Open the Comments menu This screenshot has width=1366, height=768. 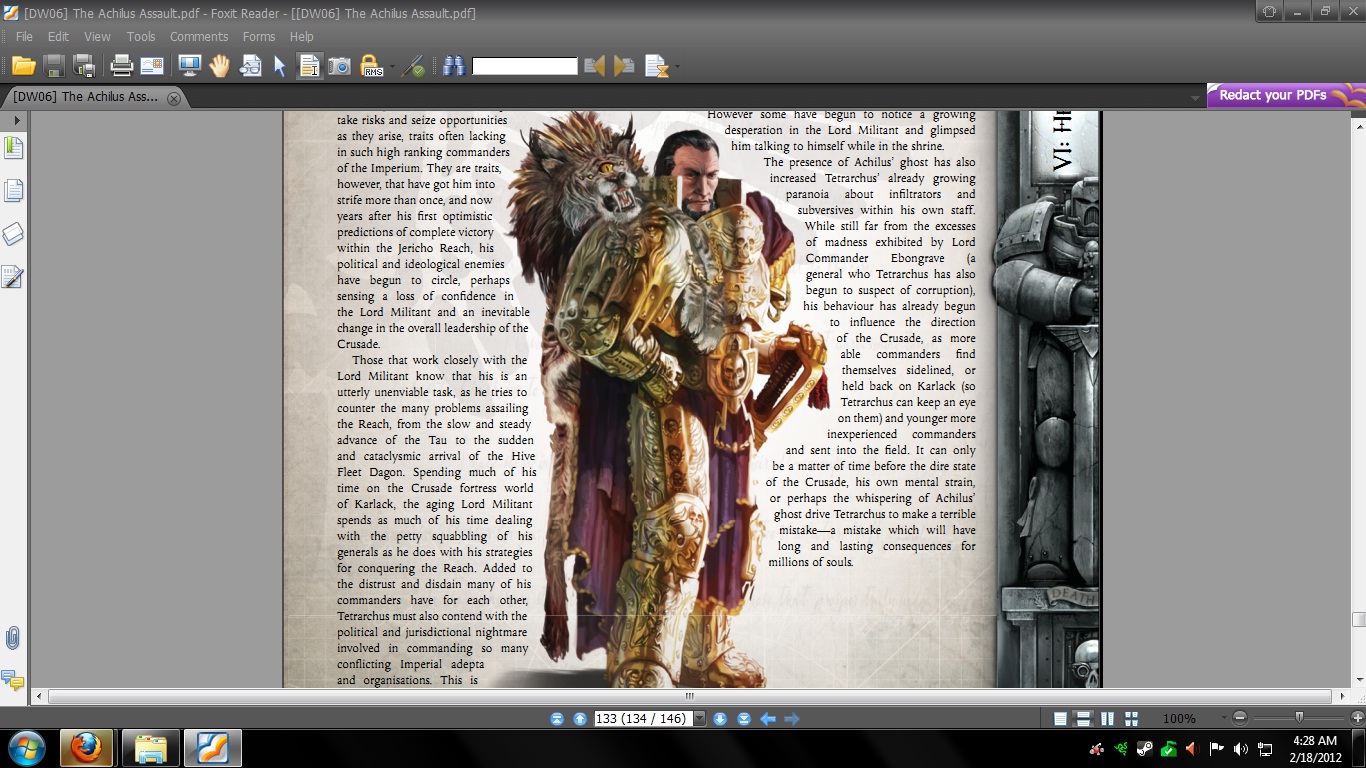tap(199, 36)
